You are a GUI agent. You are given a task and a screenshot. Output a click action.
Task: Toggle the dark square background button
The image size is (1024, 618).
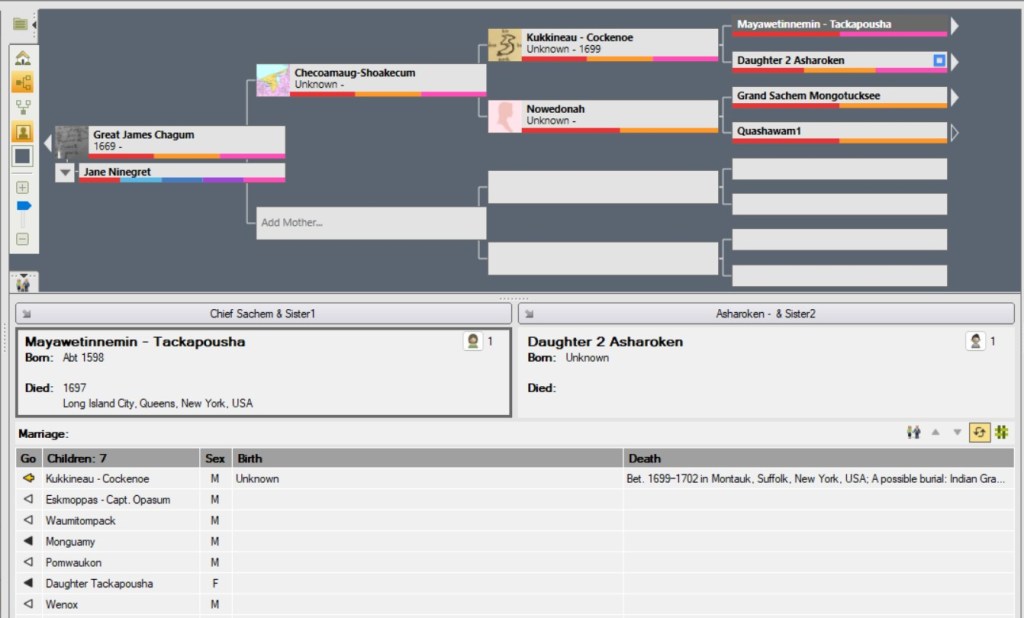(x=23, y=156)
